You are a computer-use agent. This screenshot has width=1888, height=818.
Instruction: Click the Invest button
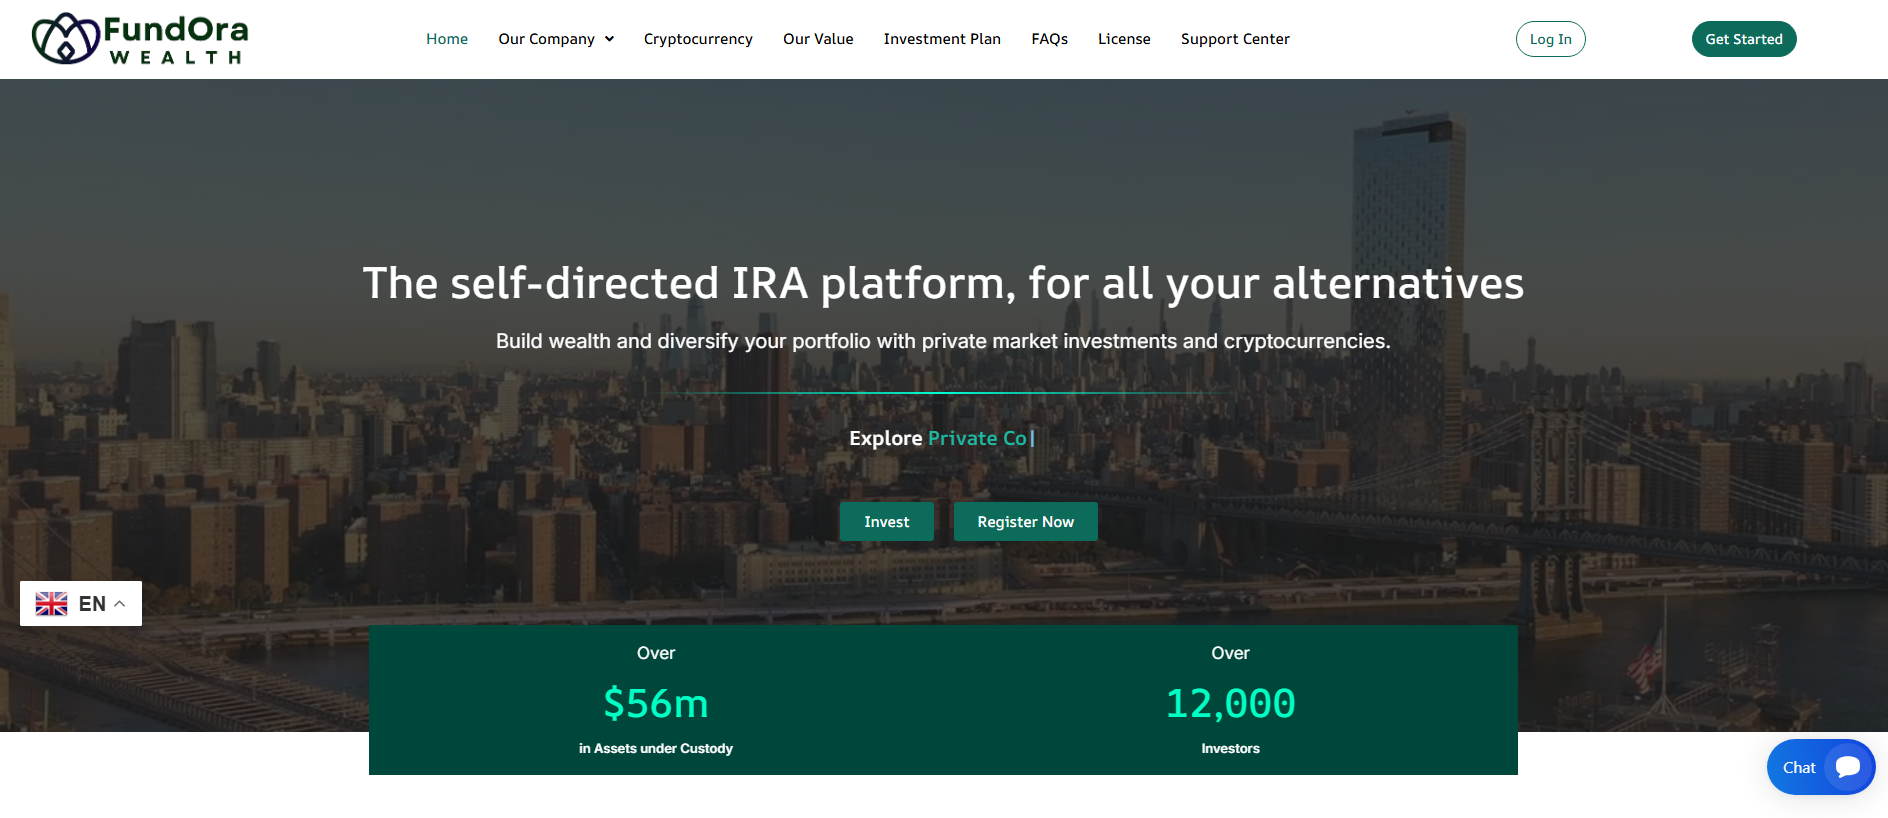point(887,522)
